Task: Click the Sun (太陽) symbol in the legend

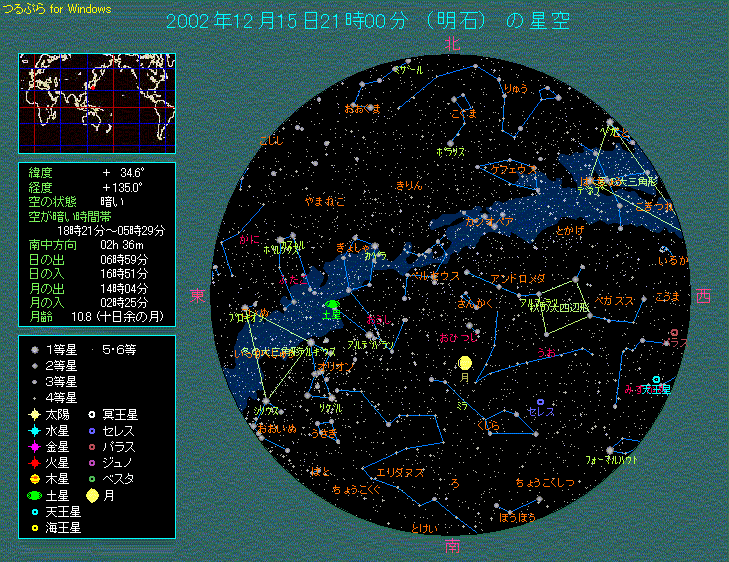Action: coord(34,414)
